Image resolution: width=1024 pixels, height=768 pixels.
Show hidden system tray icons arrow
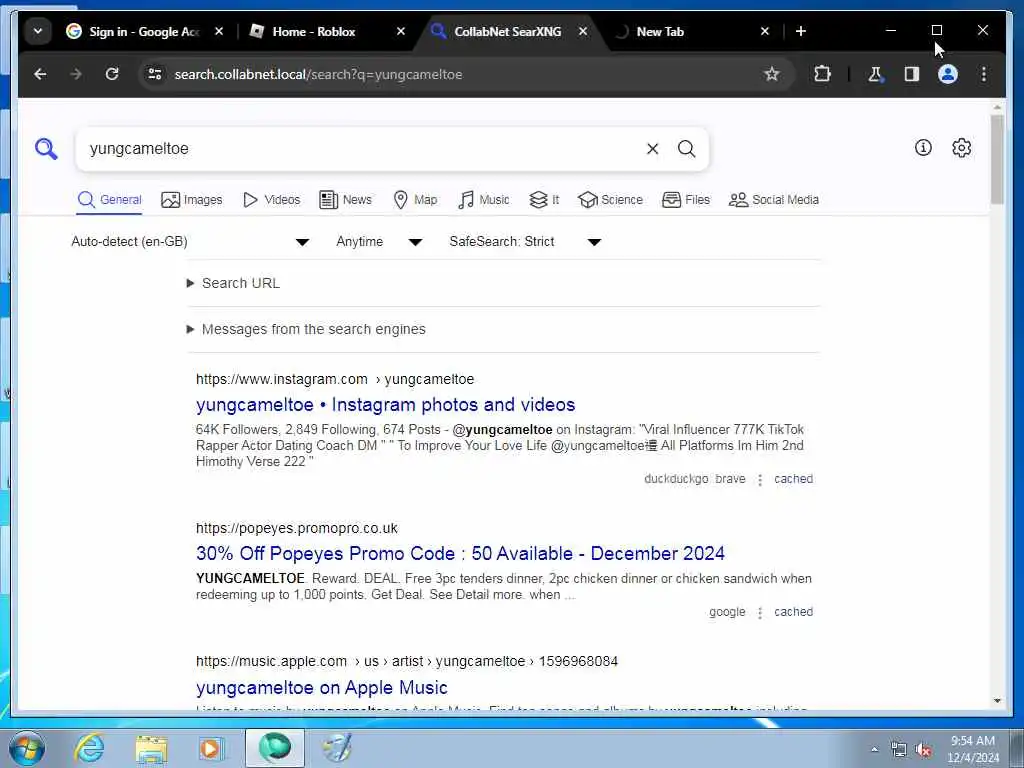click(874, 750)
